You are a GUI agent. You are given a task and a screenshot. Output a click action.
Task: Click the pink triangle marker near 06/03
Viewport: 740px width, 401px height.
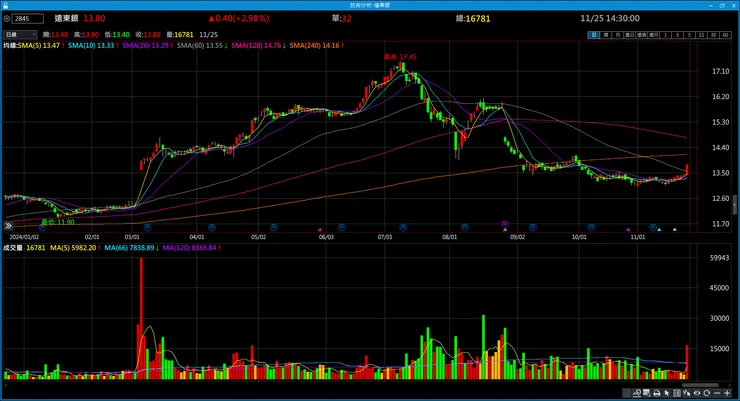[320, 230]
